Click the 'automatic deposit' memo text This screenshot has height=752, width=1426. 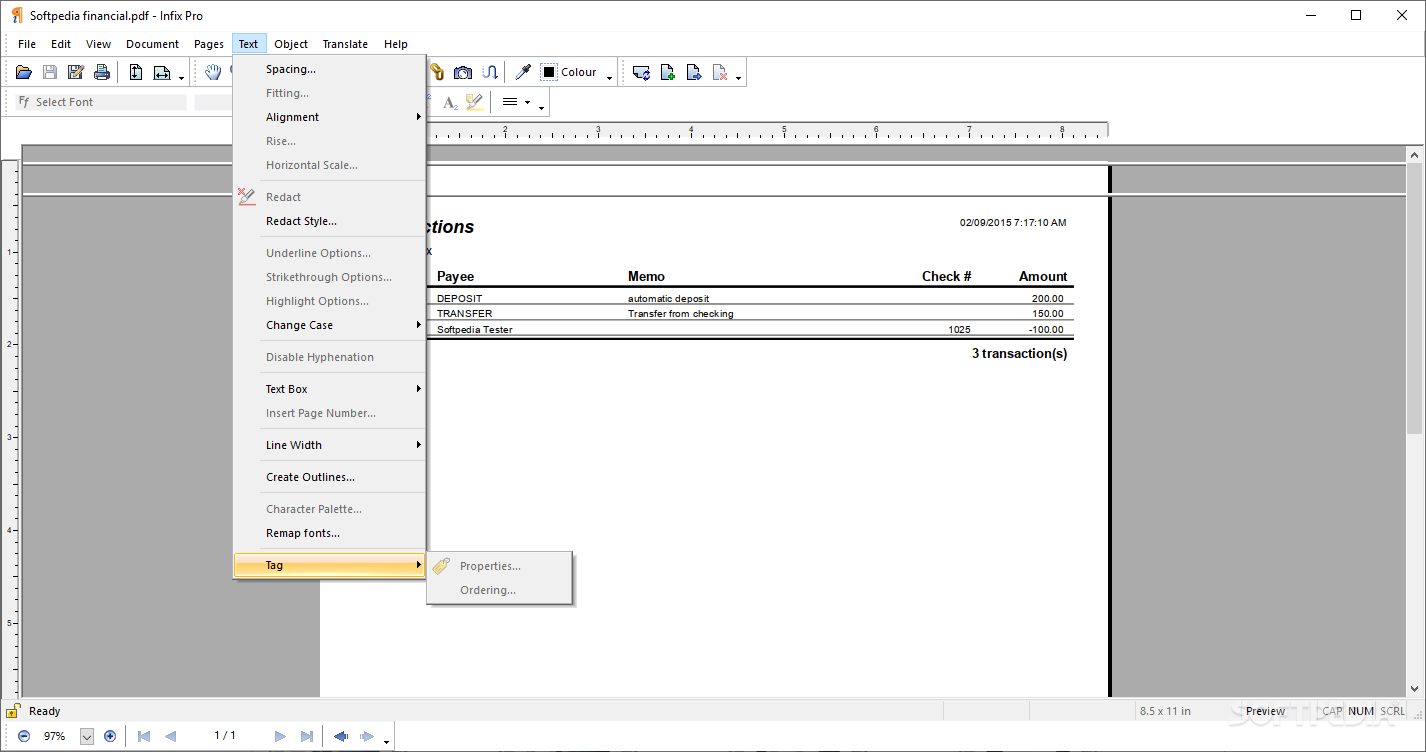pyautogui.click(x=669, y=298)
